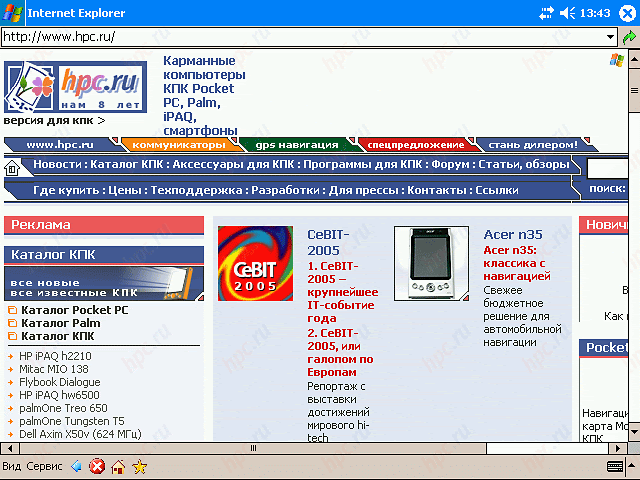The height and width of the screenshot is (480, 640).
Task: Select the www.hpc.ru tab
Action: (60, 144)
